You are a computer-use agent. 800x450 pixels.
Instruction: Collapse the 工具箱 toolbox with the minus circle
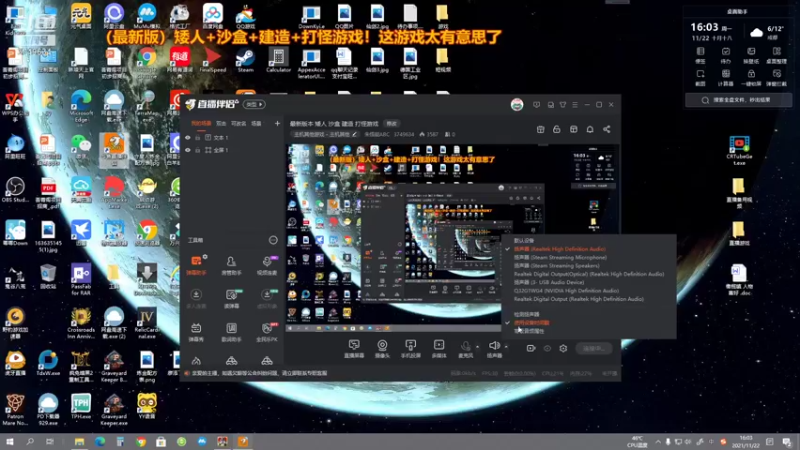273,240
